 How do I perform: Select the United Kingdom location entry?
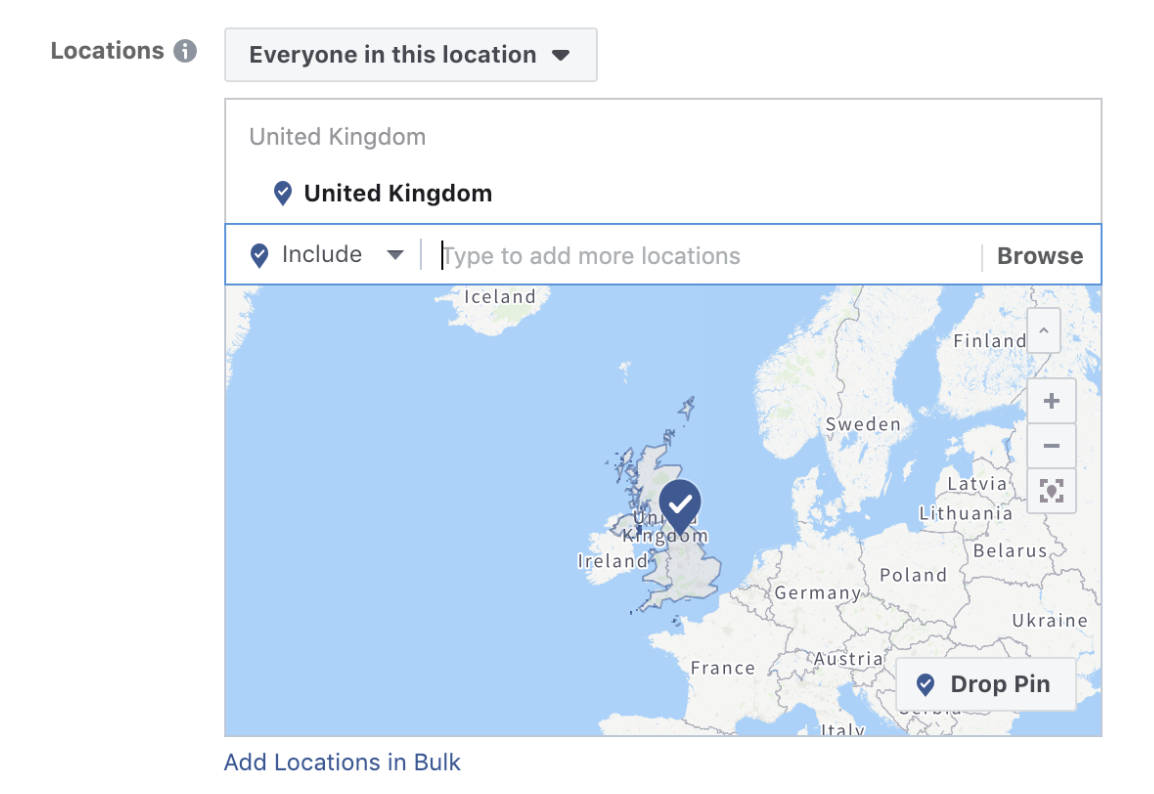pos(397,193)
